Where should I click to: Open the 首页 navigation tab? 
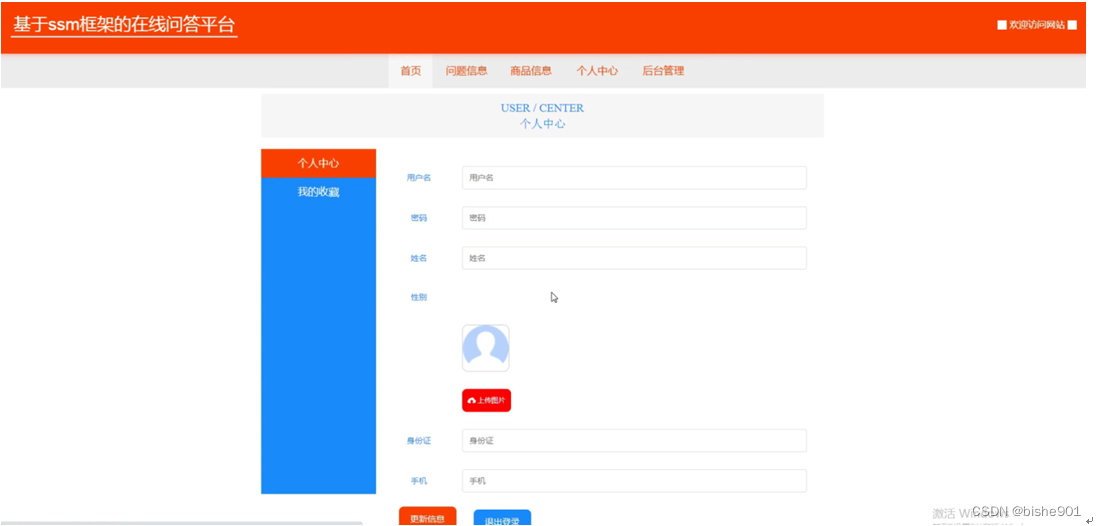point(410,71)
